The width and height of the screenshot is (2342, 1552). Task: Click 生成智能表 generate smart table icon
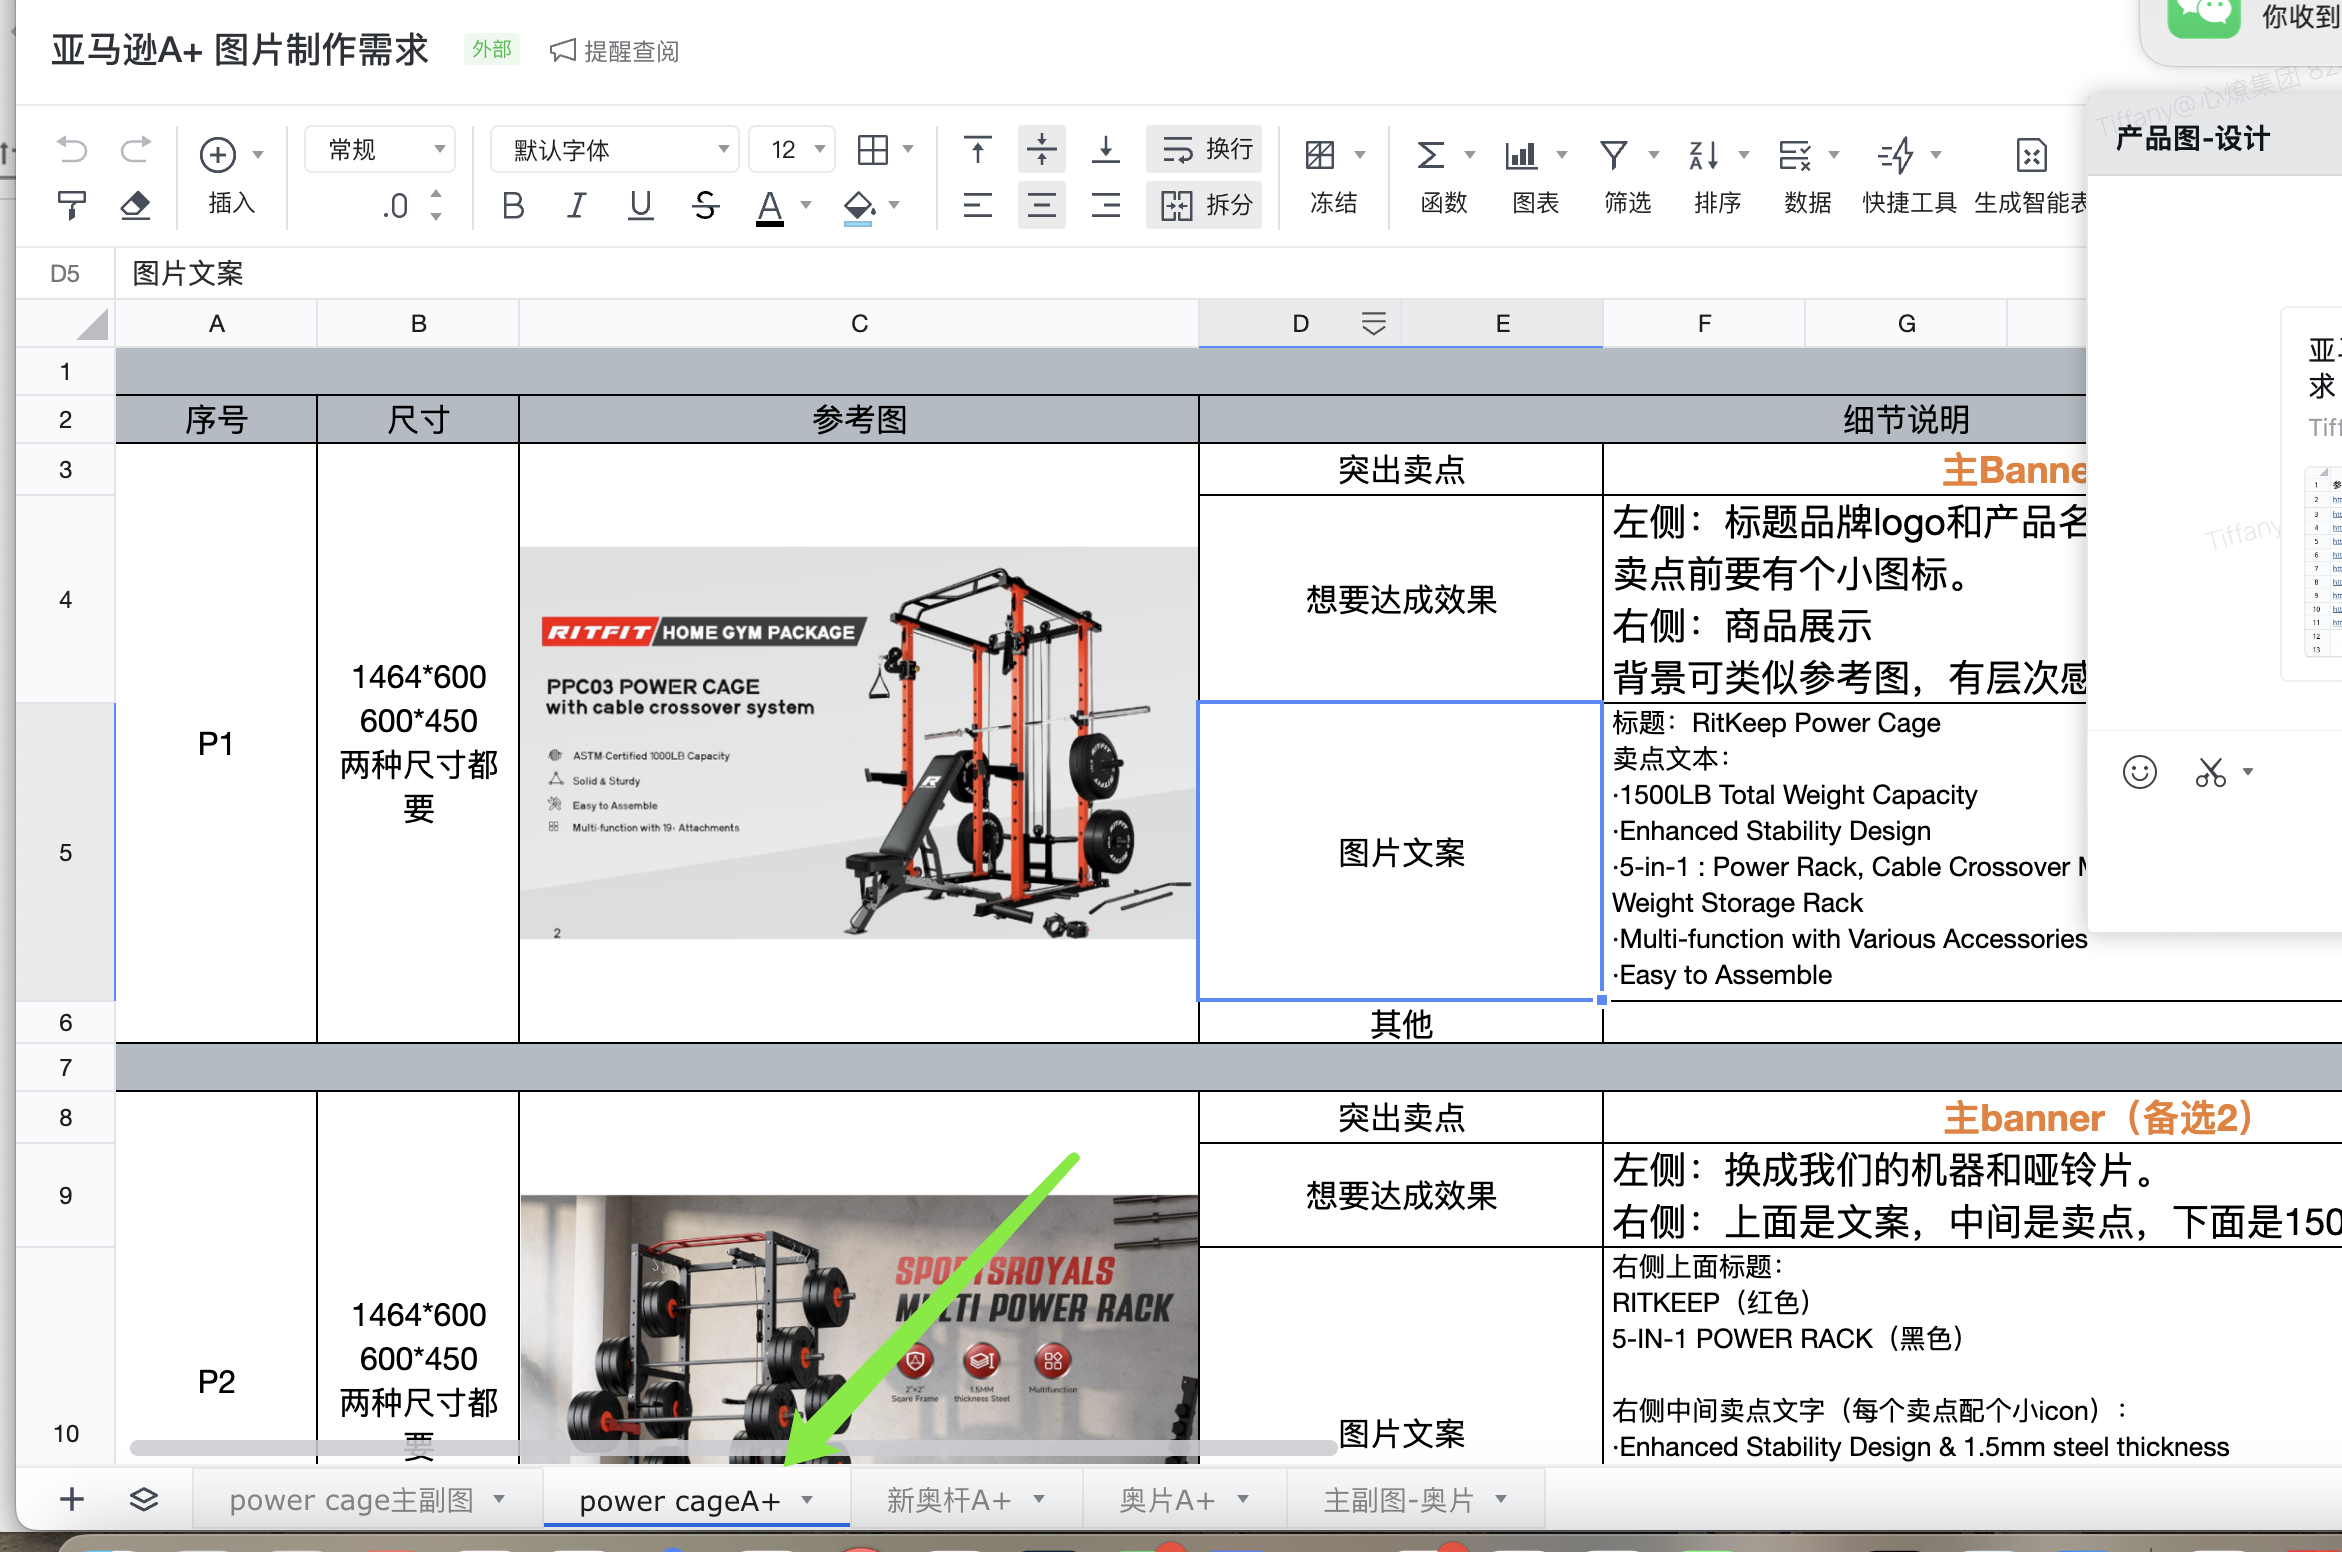tap(2031, 155)
